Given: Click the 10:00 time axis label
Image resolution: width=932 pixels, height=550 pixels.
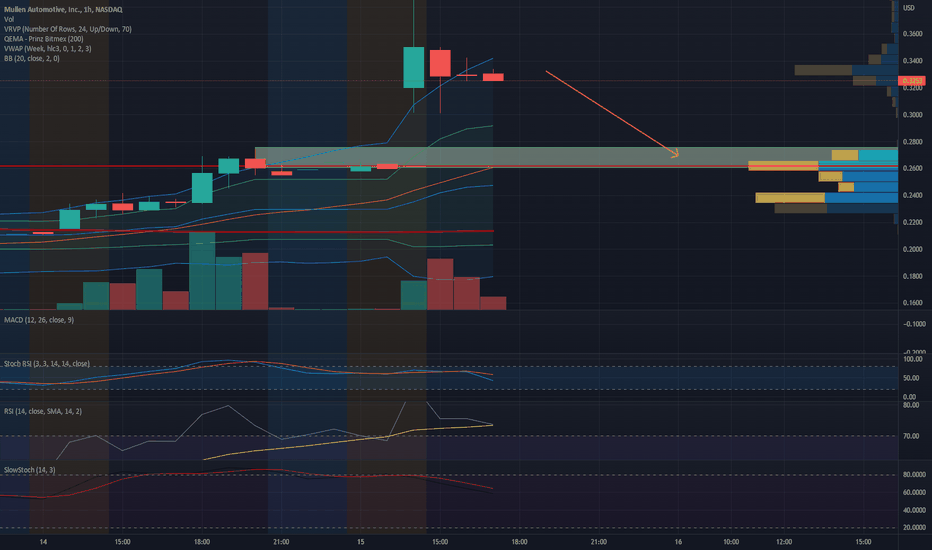Looking at the screenshot, I should click(731, 542).
